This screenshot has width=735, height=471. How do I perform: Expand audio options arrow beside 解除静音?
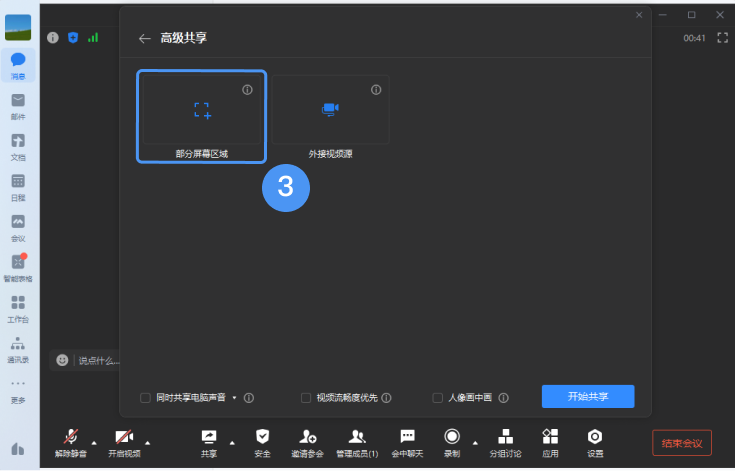point(94,443)
